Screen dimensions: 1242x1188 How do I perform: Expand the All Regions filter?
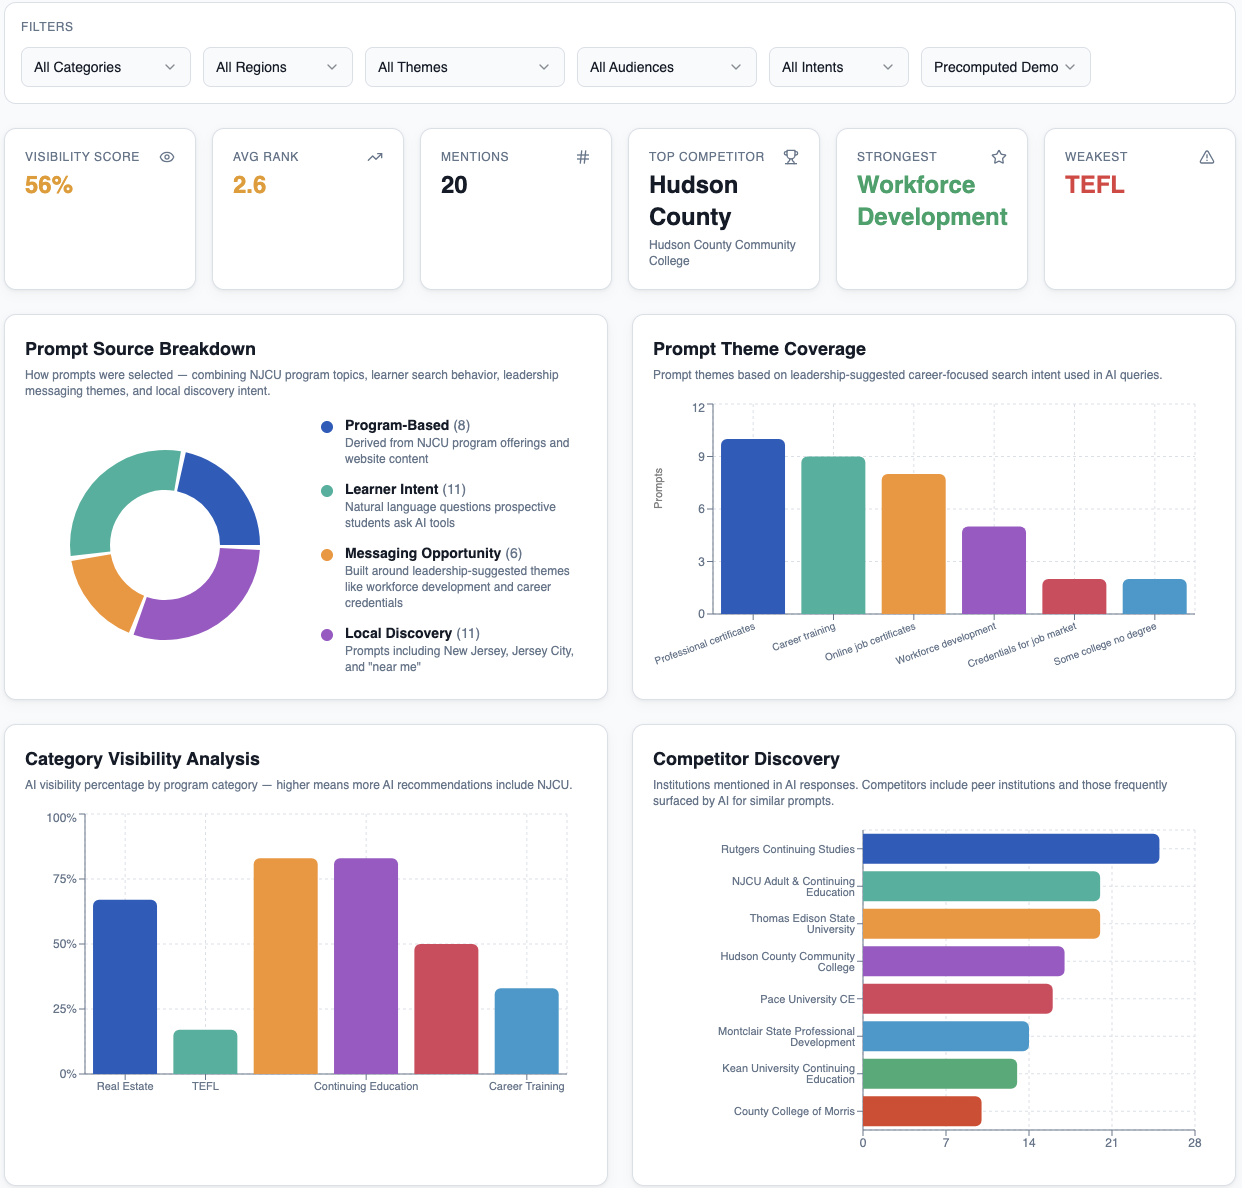[277, 67]
